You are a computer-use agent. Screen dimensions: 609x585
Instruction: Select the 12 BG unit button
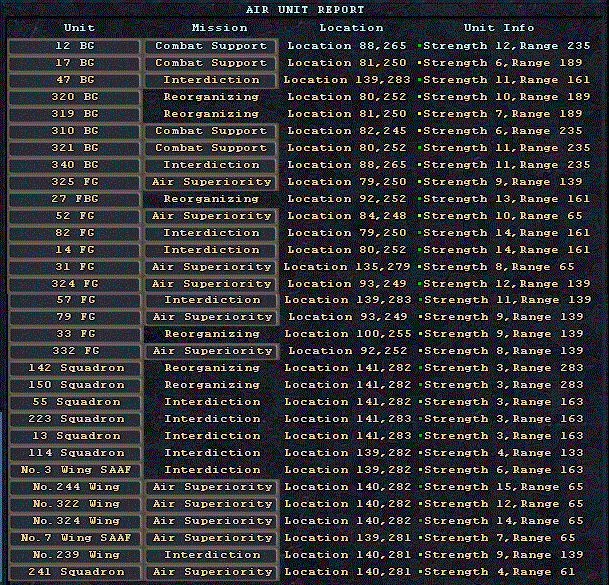point(74,46)
